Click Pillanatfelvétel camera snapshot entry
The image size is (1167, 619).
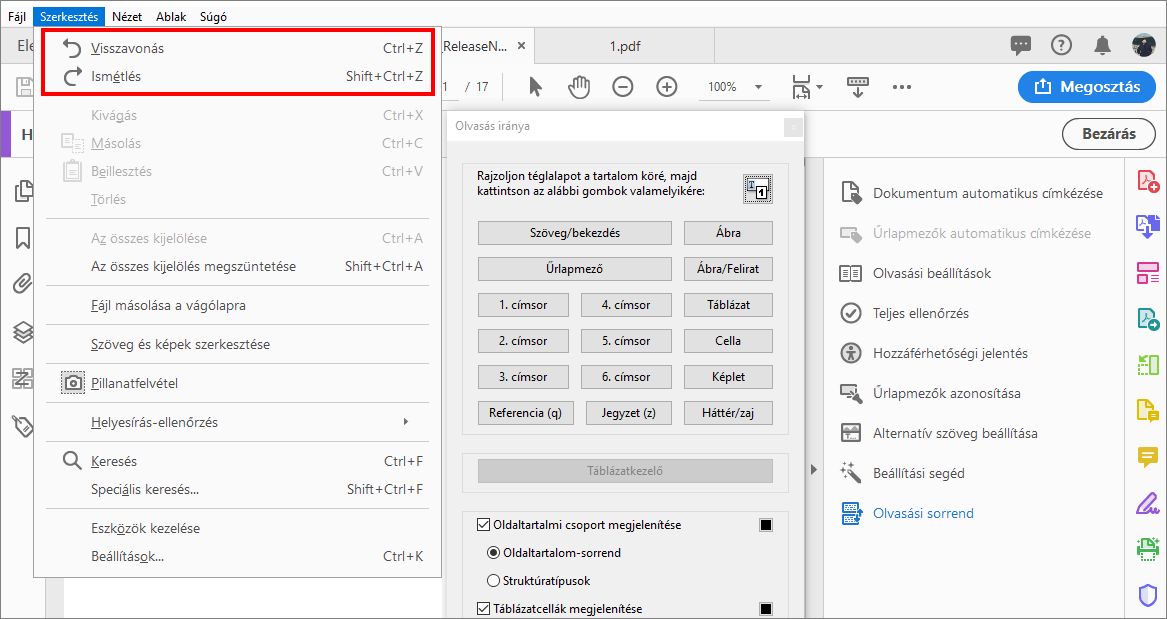(x=237, y=383)
